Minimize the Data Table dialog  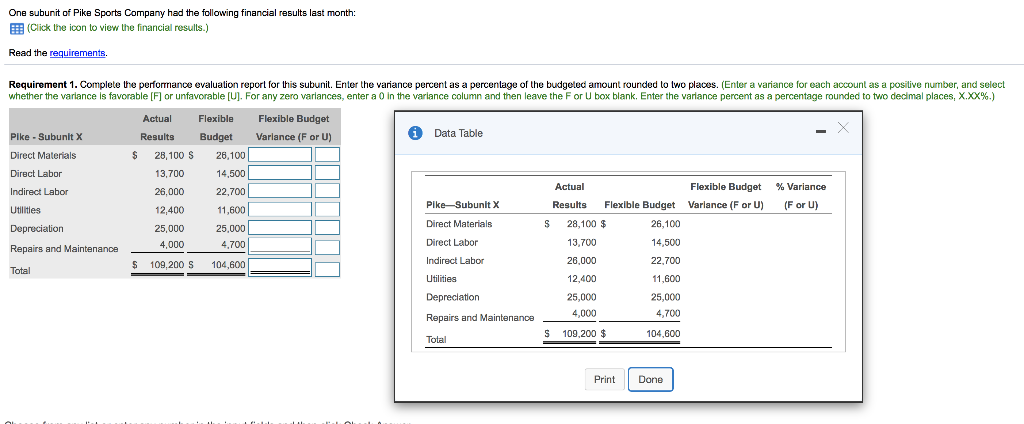pos(820,133)
